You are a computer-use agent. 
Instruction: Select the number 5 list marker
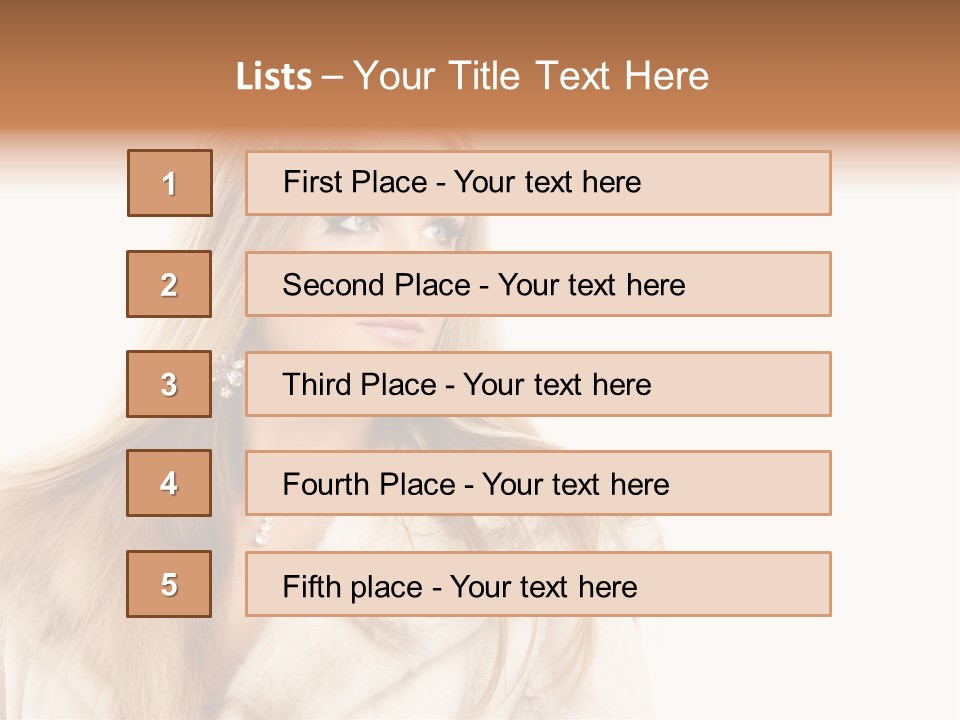point(170,584)
